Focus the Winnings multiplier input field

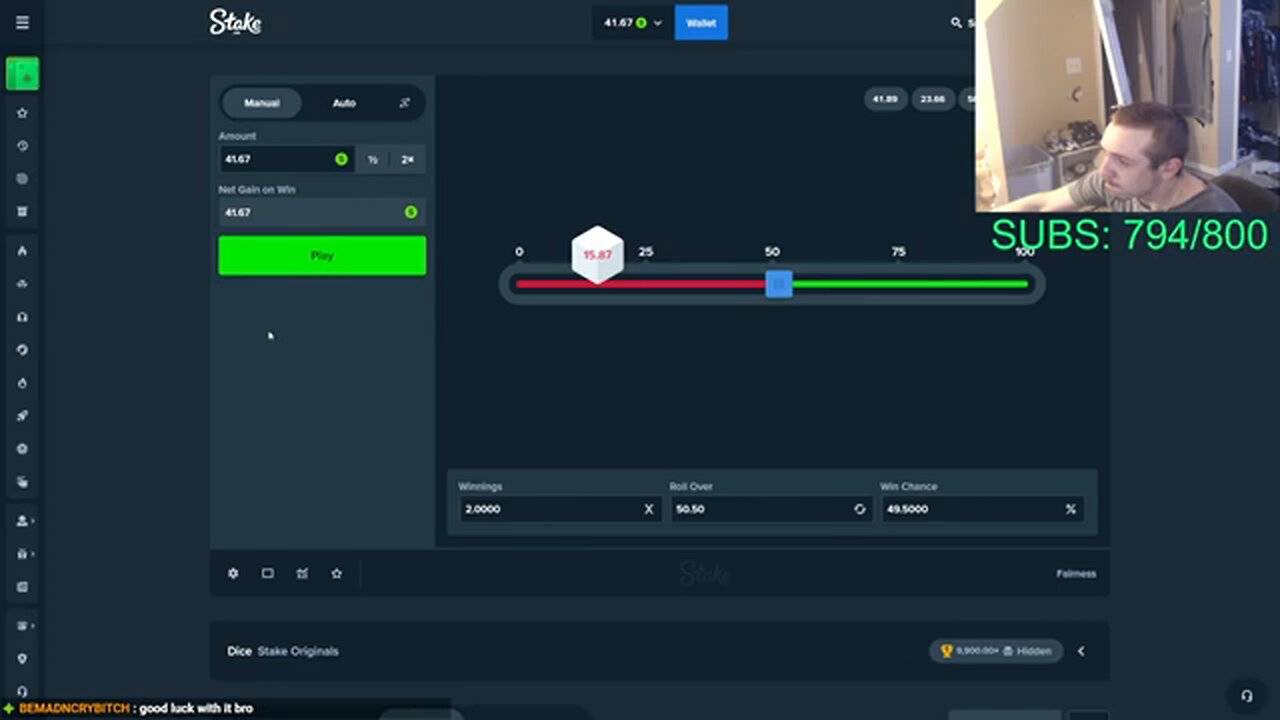[559, 509]
